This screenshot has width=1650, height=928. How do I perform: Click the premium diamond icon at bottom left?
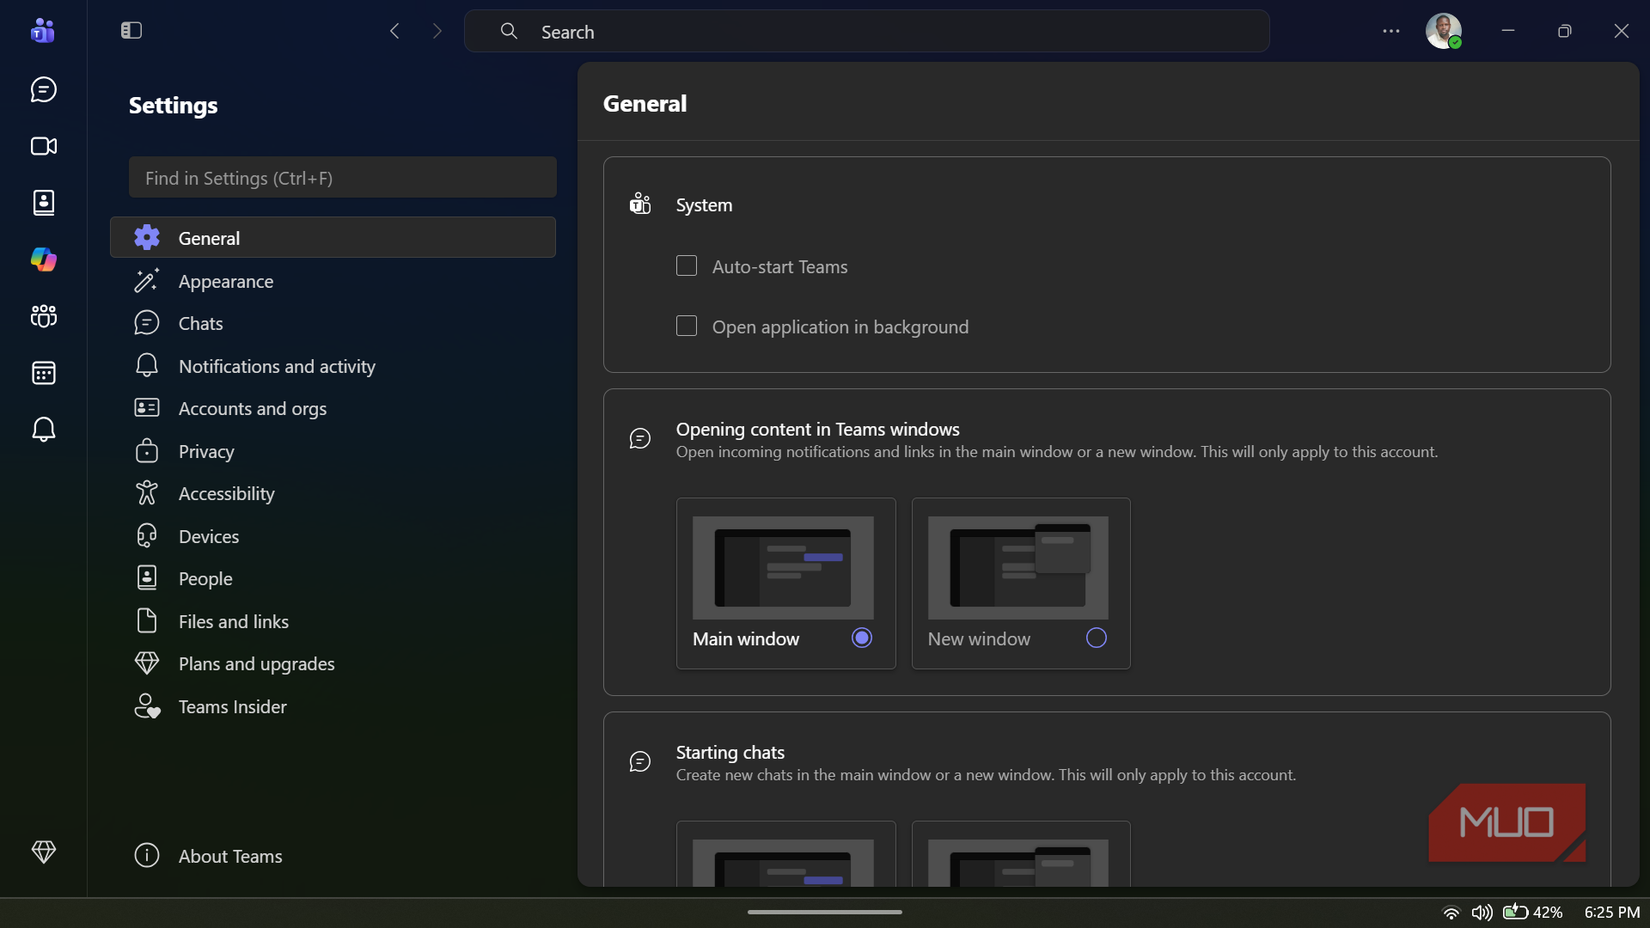43,852
